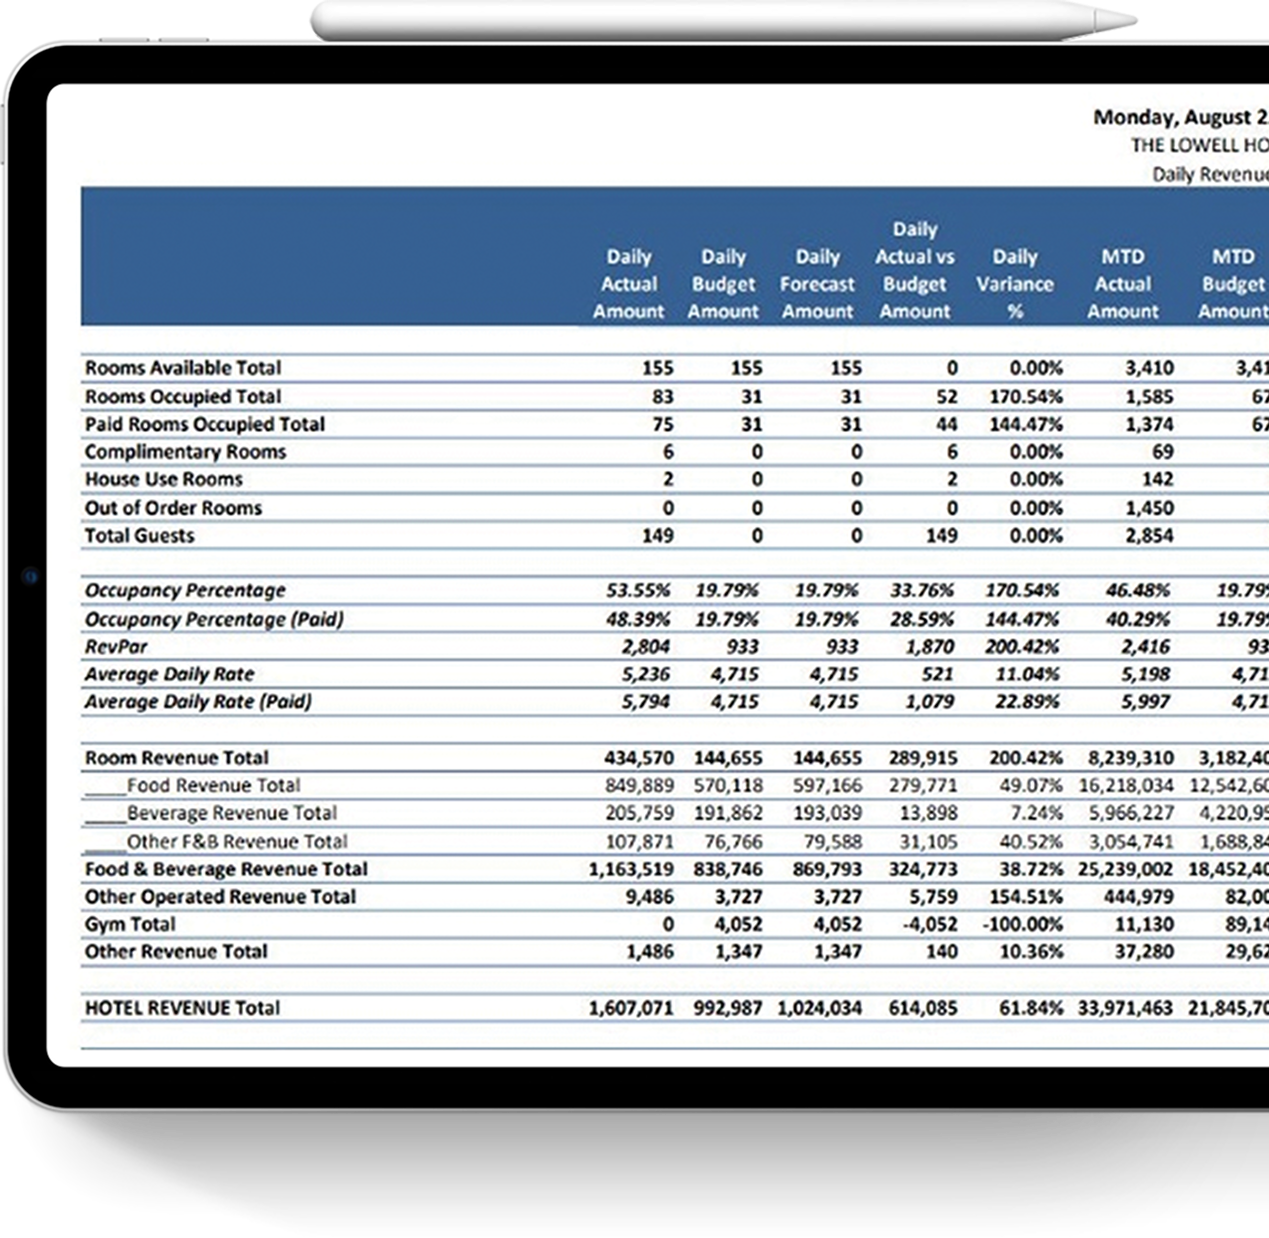Select the Complimentary Rooms row label
Screen dimensions: 1269x1238
pos(185,452)
